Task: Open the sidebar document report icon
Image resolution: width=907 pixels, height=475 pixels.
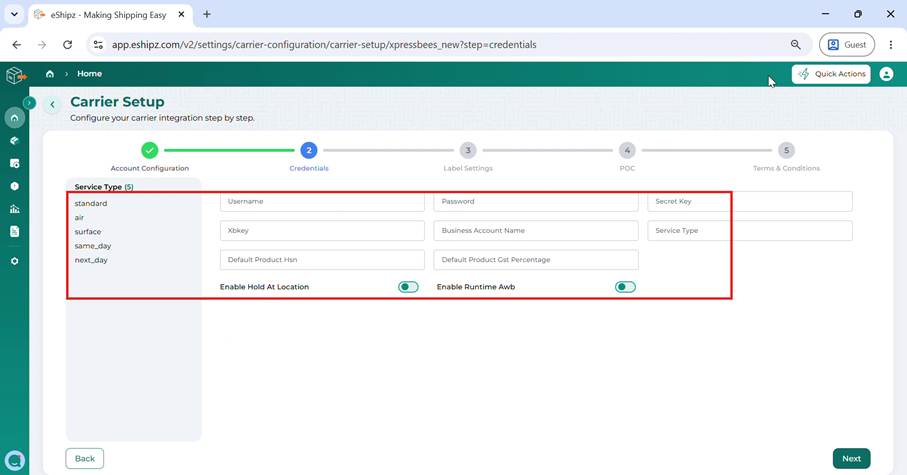Action: (x=14, y=231)
